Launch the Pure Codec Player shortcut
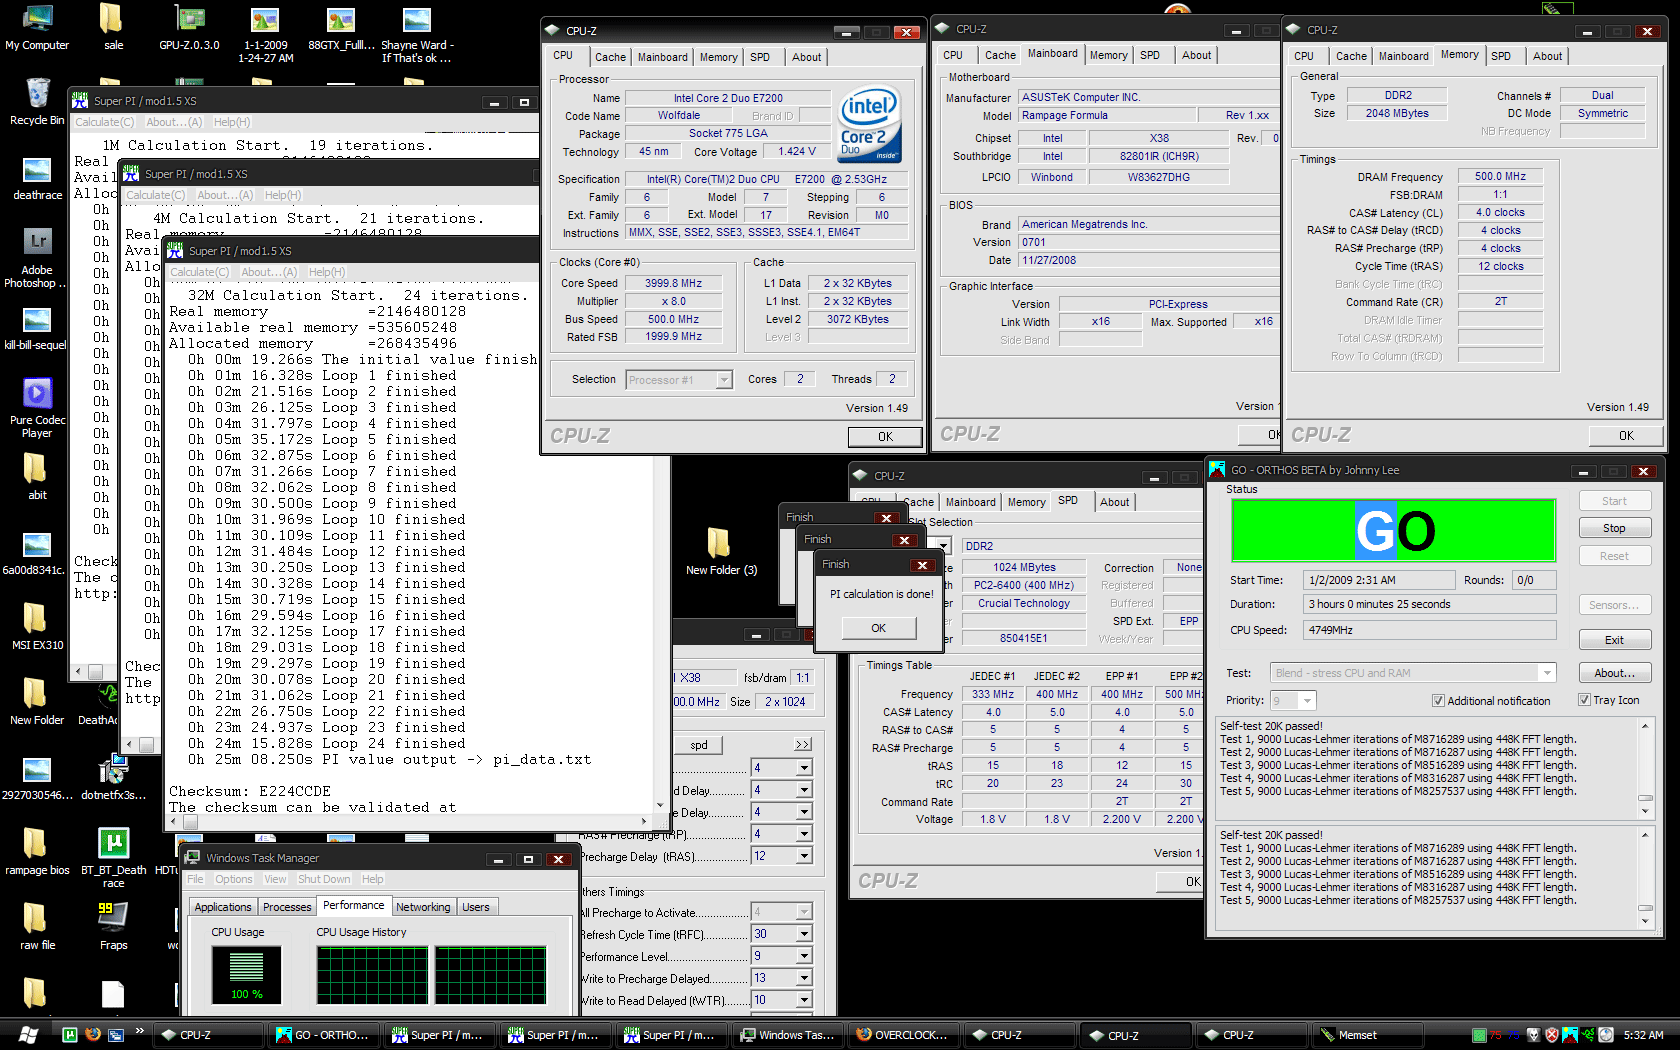 click(x=37, y=394)
